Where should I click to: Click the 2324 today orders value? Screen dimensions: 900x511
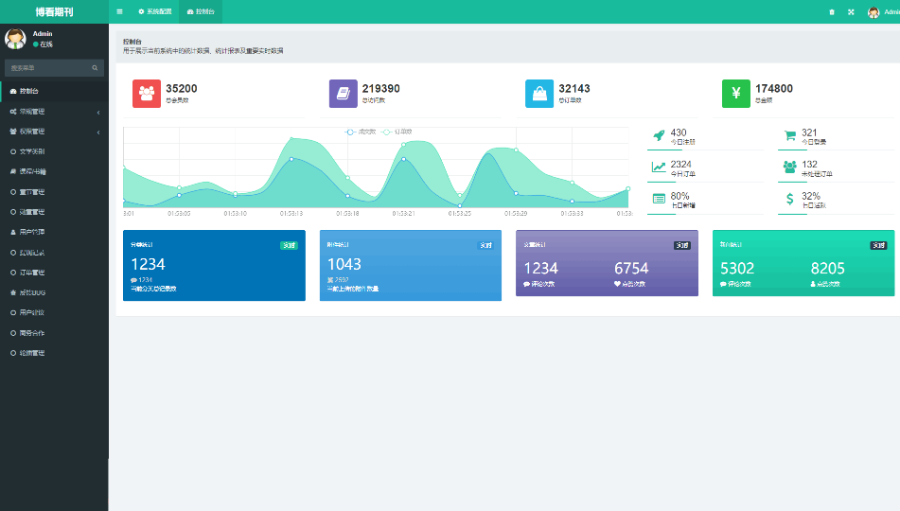click(681, 164)
